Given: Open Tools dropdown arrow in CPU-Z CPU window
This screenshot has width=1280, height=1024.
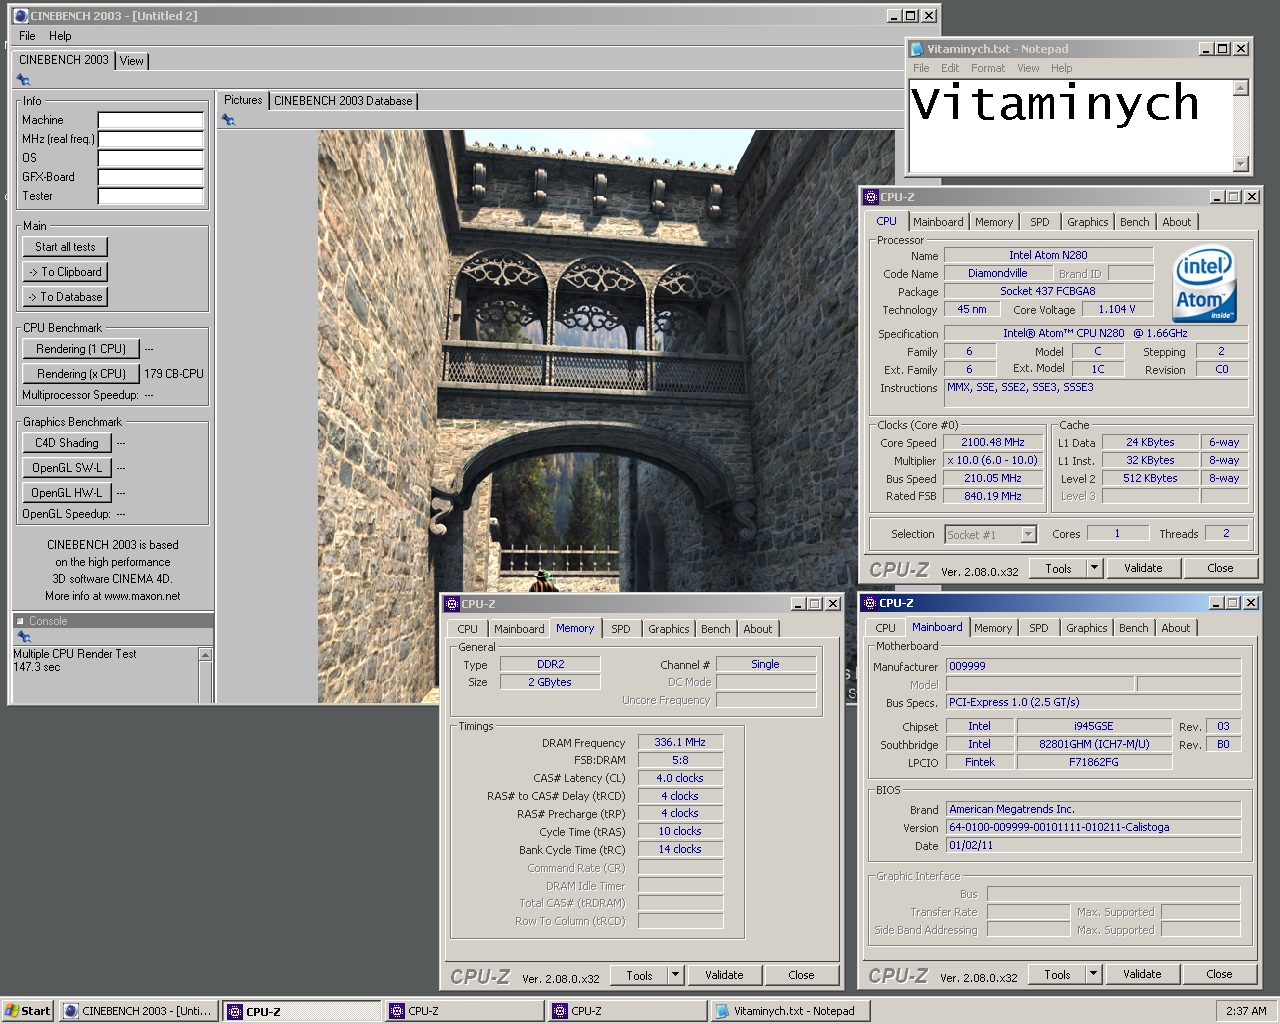Looking at the screenshot, I should (x=1094, y=568).
